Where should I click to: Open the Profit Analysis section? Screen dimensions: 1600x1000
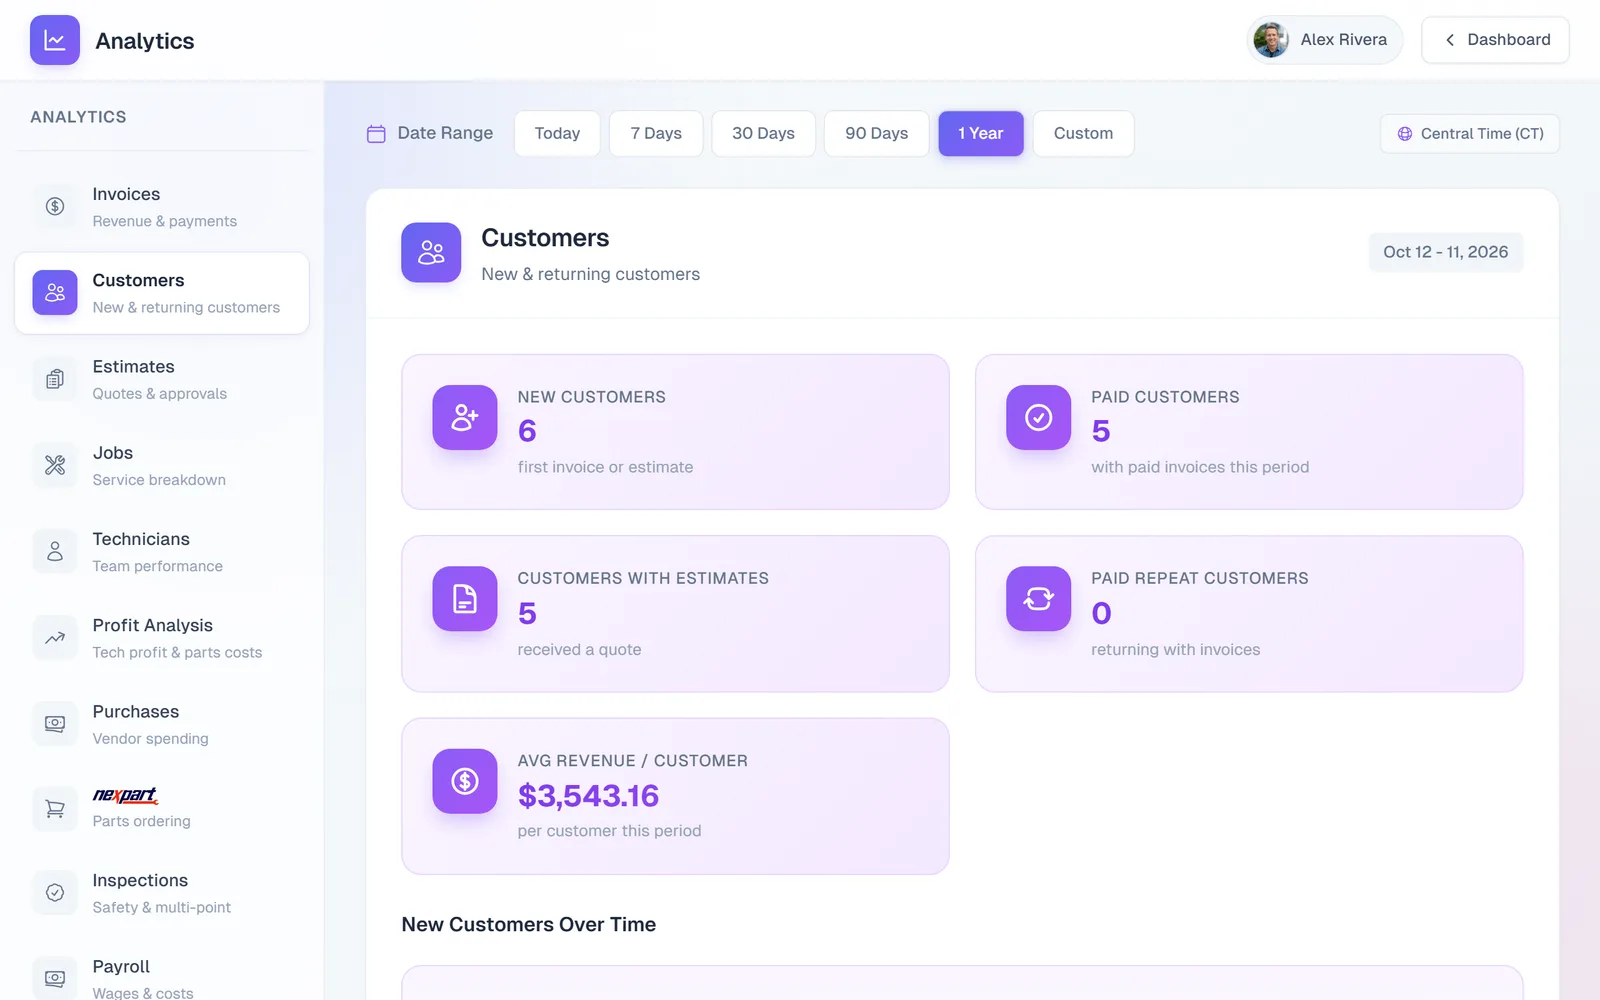(x=162, y=637)
